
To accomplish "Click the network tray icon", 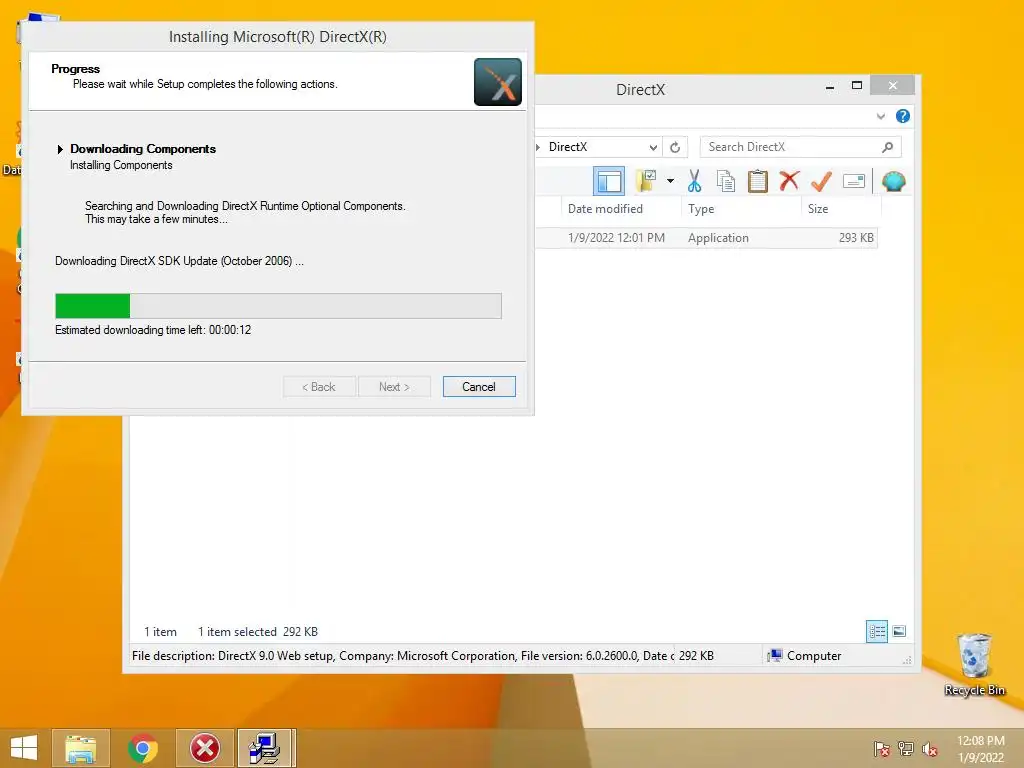I will (x=905, y=749).
